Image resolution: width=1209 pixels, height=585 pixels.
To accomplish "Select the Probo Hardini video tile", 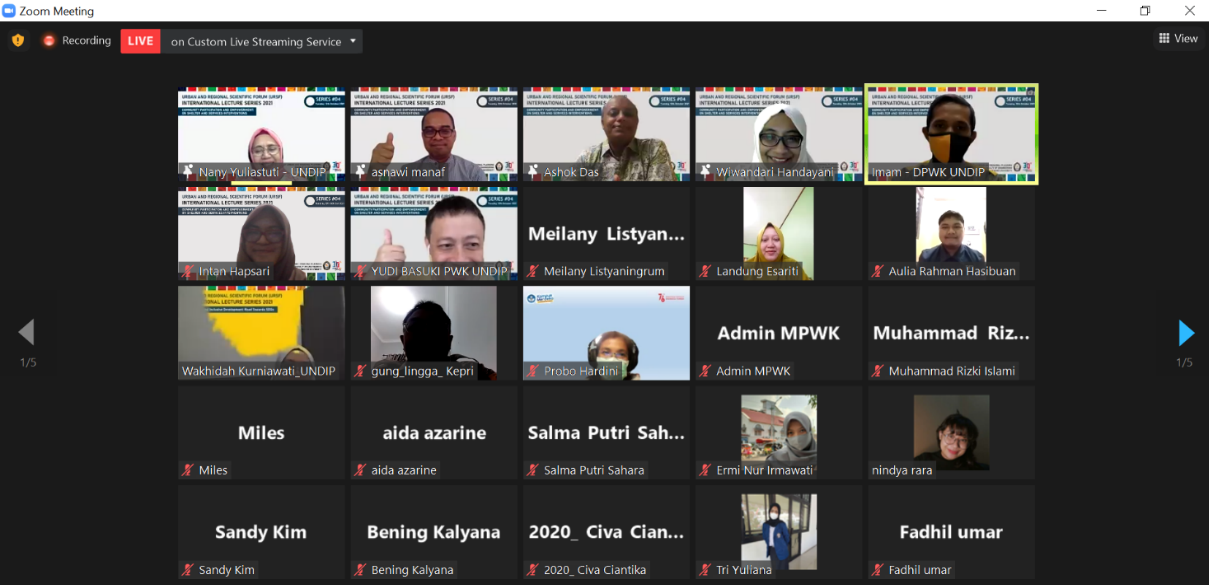I will (x=606, y=333).
